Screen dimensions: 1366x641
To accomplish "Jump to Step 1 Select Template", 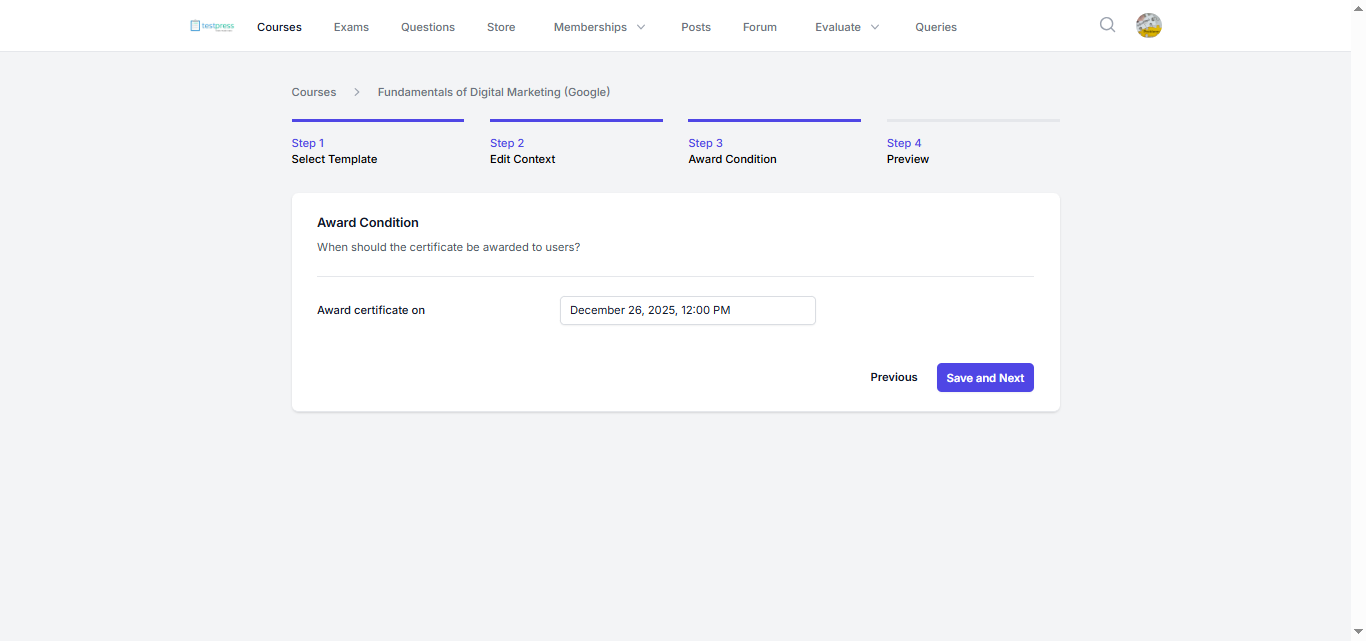I will coord(335,151).
